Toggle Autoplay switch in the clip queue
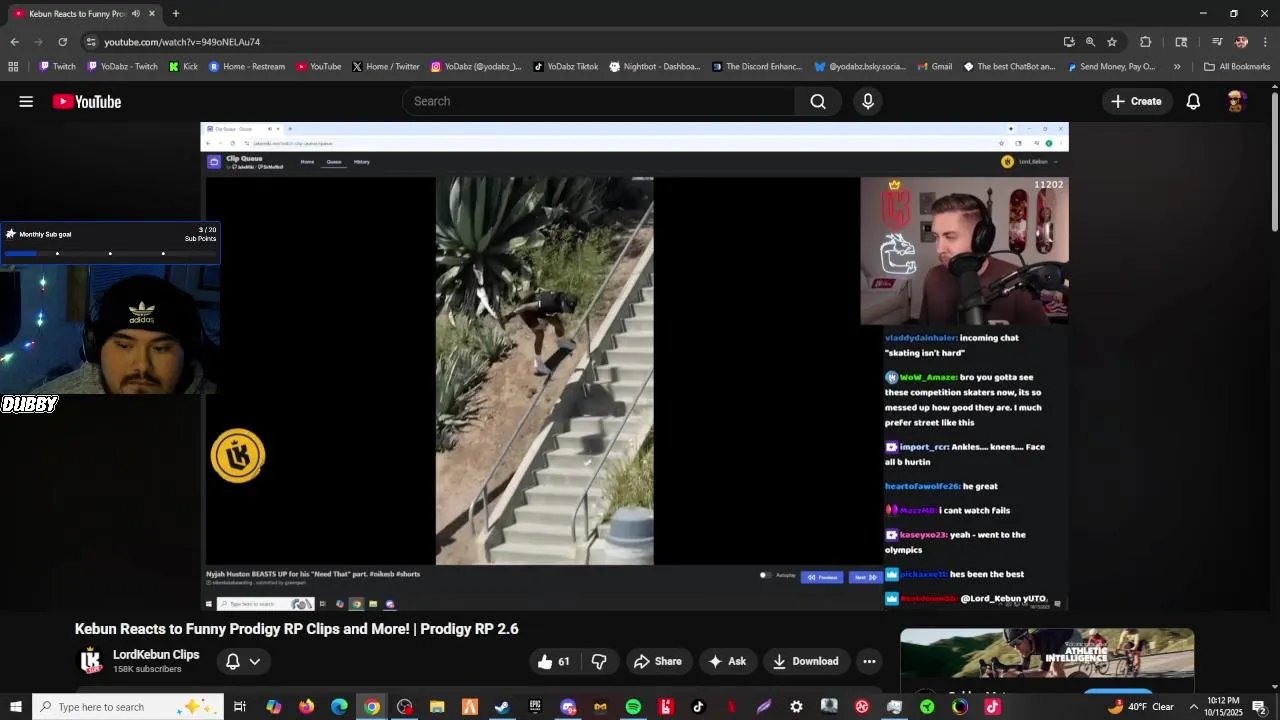The height and width of the screenshot is (720, 1280). coord(765,576)
